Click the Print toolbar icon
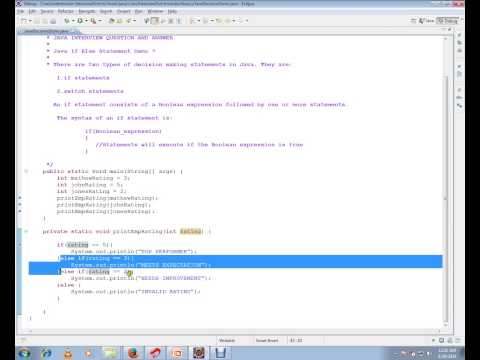 pos(53,21)
